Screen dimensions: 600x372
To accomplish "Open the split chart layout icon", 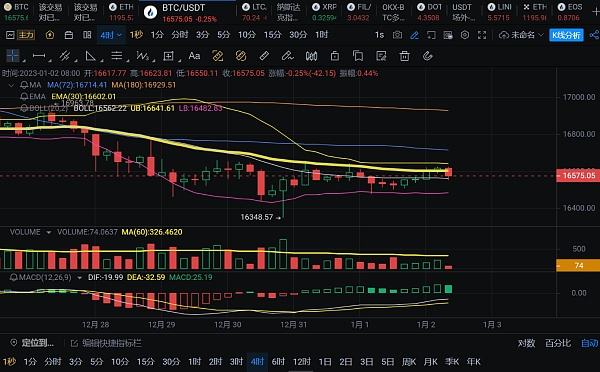I will 87,35.
